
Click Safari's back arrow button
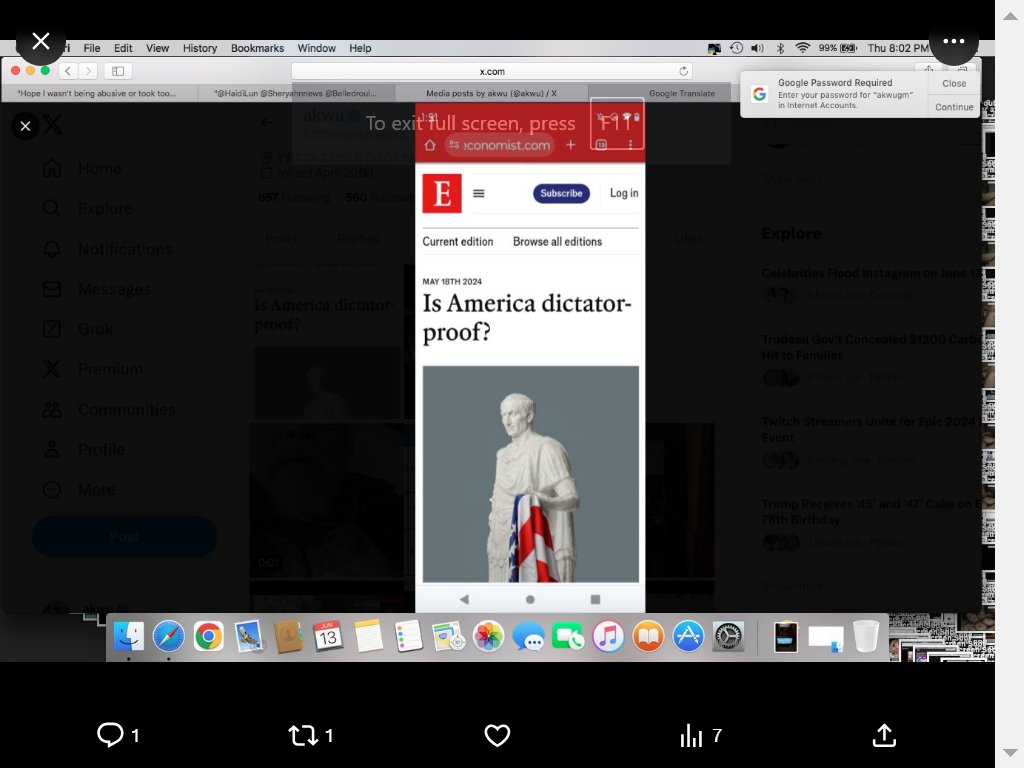tap(68, 71)
